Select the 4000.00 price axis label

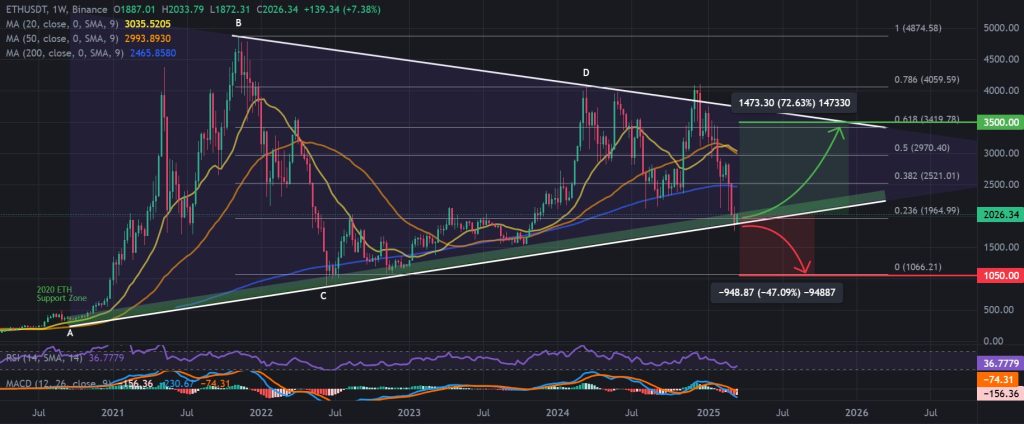pyautogui.click(x=1000, y=91)
